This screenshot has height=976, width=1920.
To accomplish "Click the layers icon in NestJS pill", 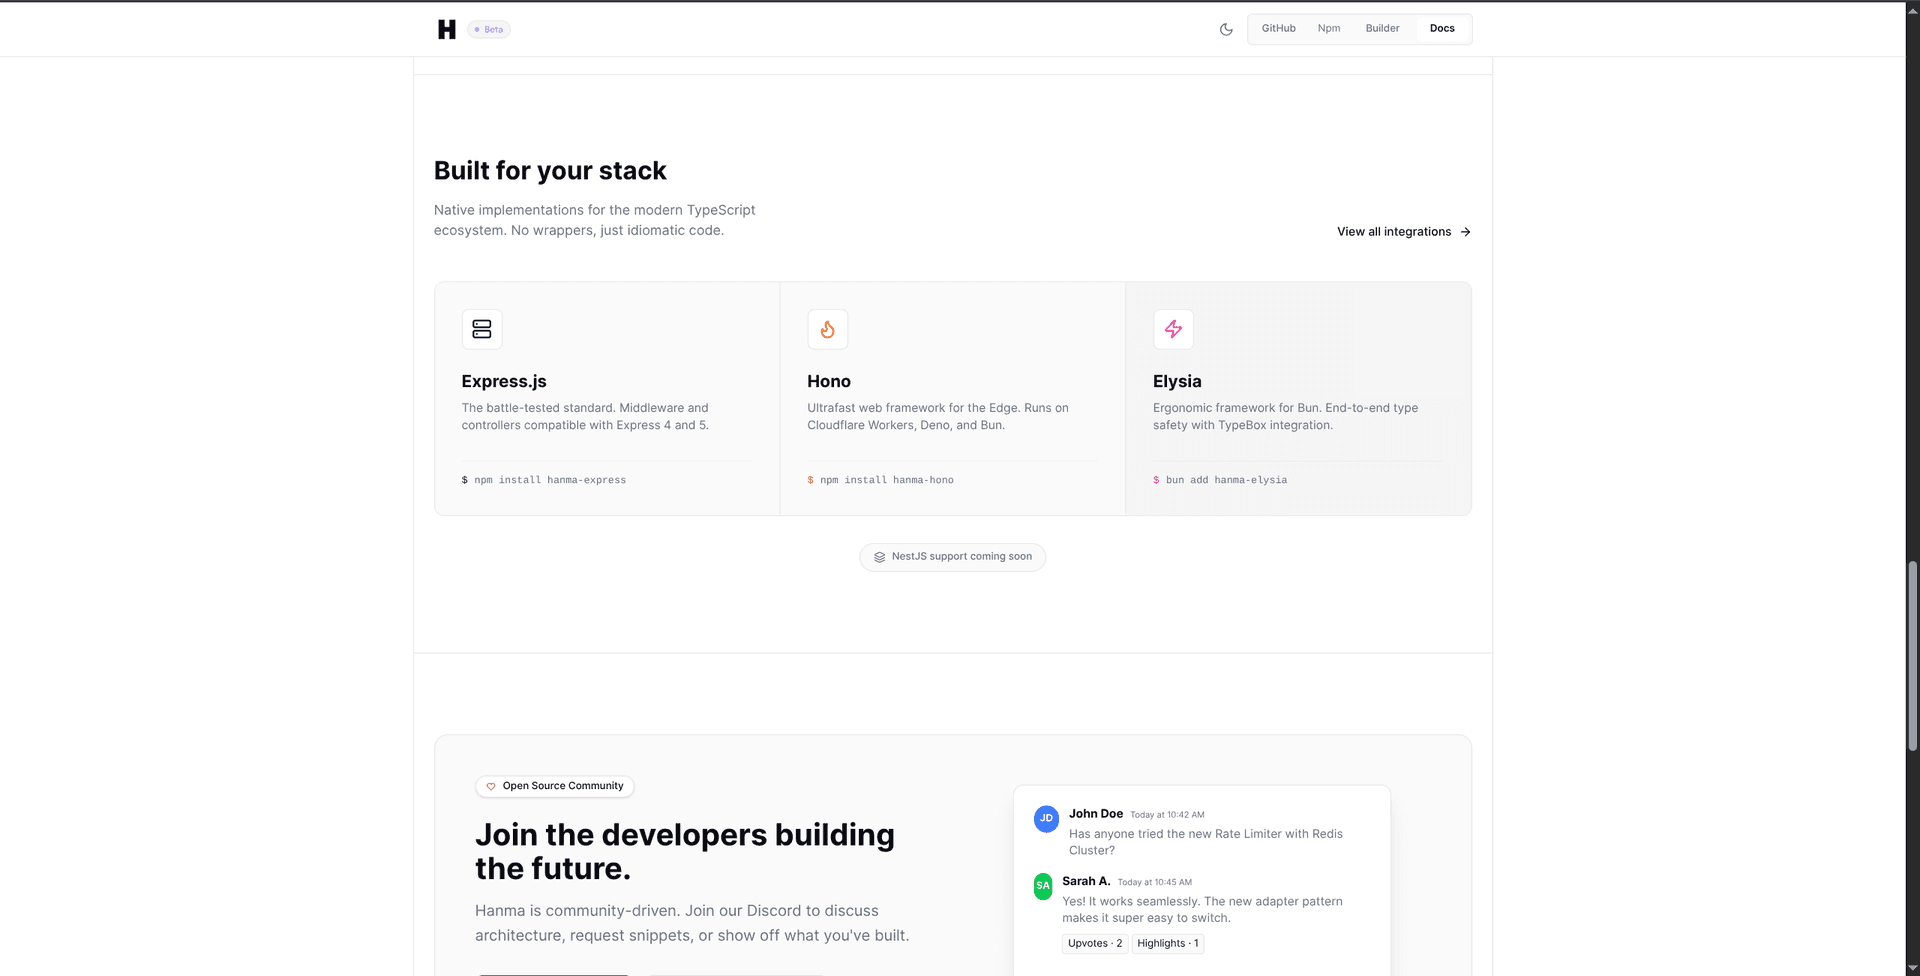I will [880, 557].
